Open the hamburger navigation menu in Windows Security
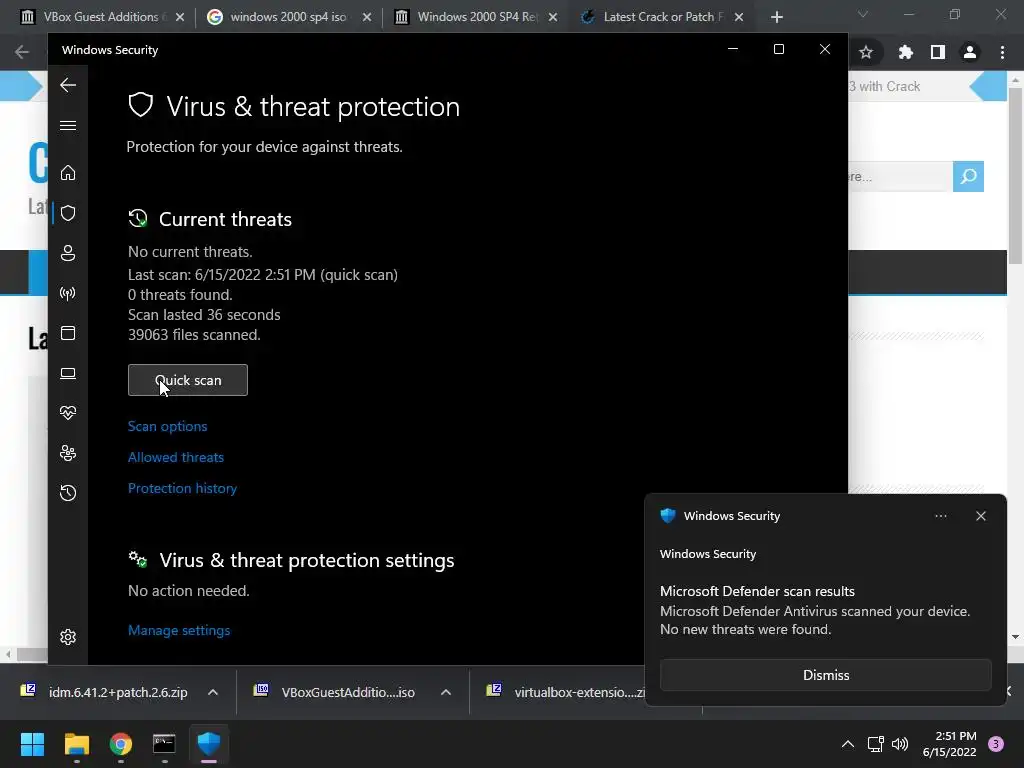Viewport: 1024px width, 768px height. pyautogui.click(x=68, y=125)
